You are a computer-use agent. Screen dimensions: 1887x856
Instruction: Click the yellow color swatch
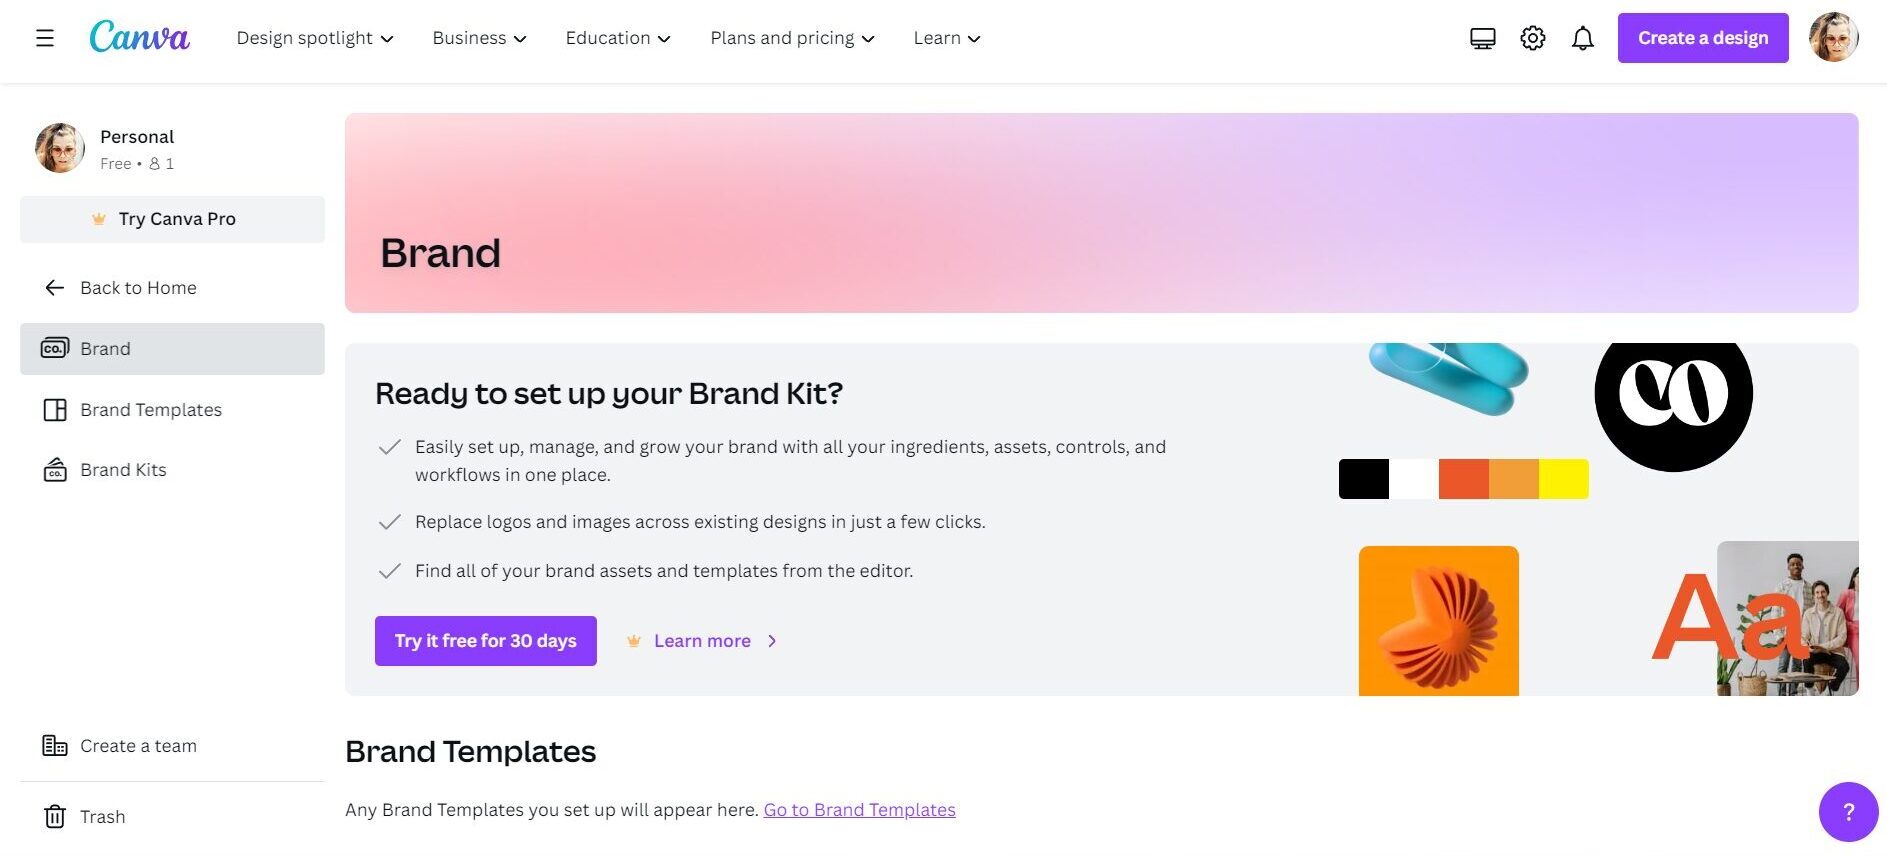pos(1563,479)
